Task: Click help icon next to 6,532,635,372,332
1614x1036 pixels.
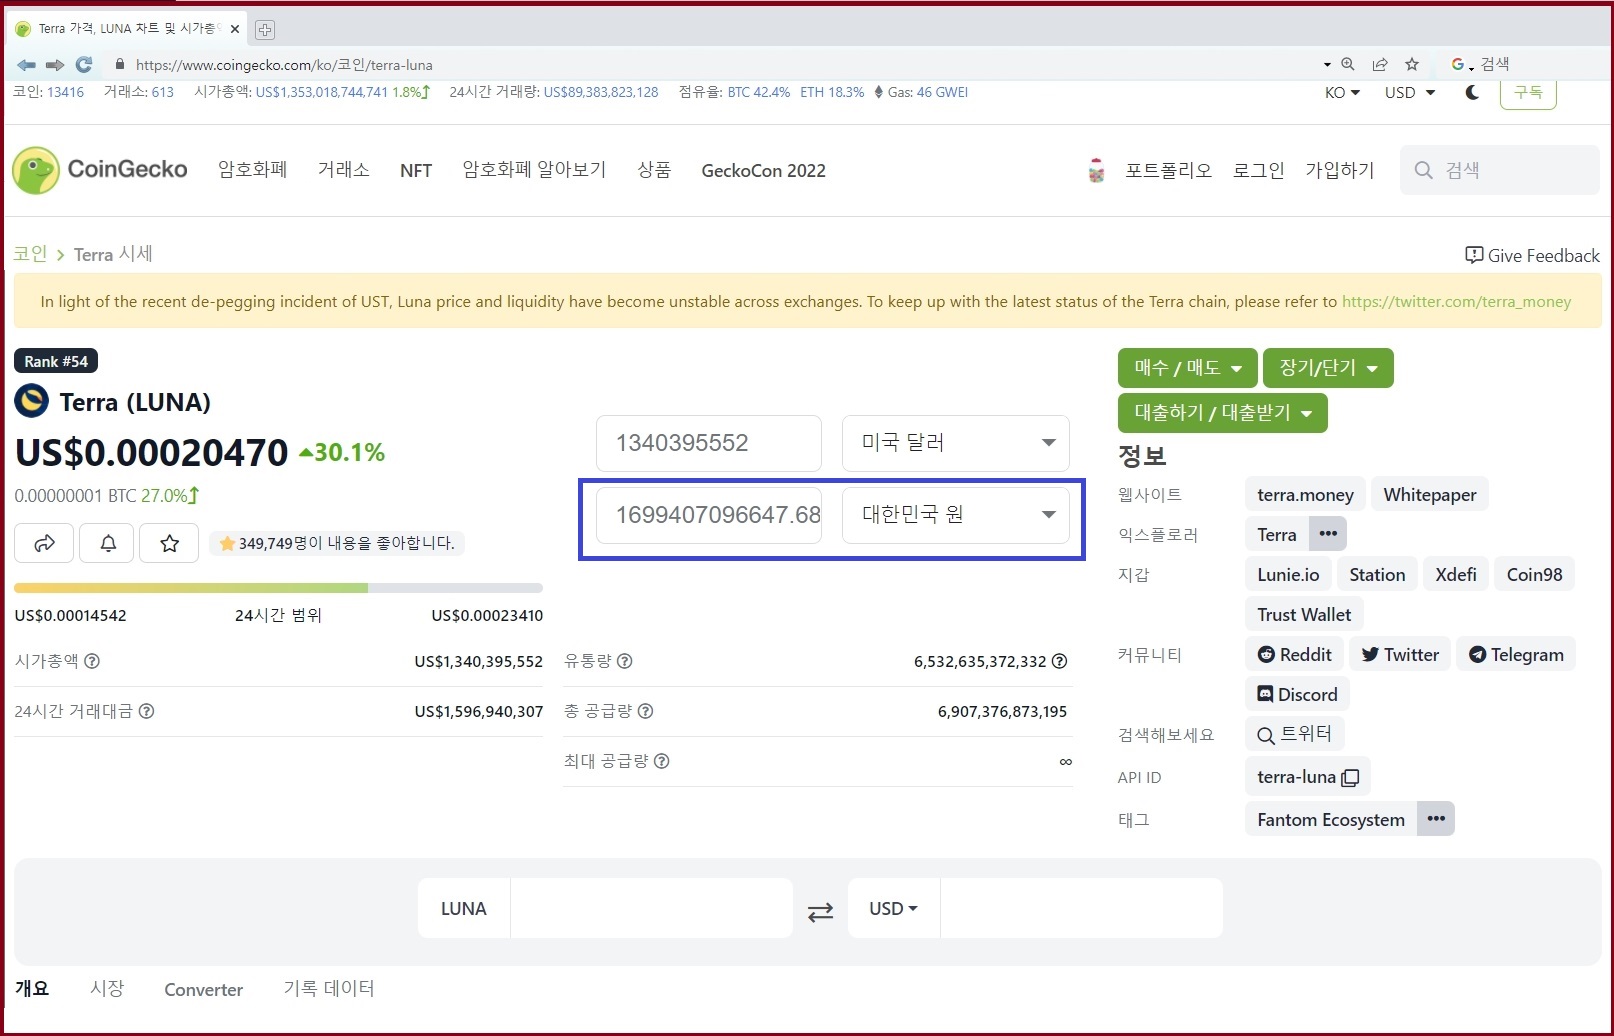Action: pyautogui.click(x=1060, y=661)
